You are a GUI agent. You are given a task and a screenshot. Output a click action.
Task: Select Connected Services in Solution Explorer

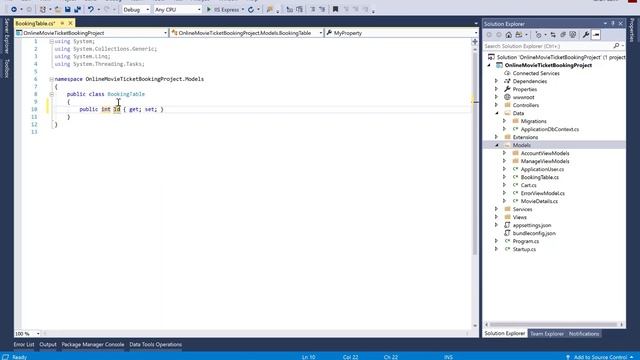point(536,73)
